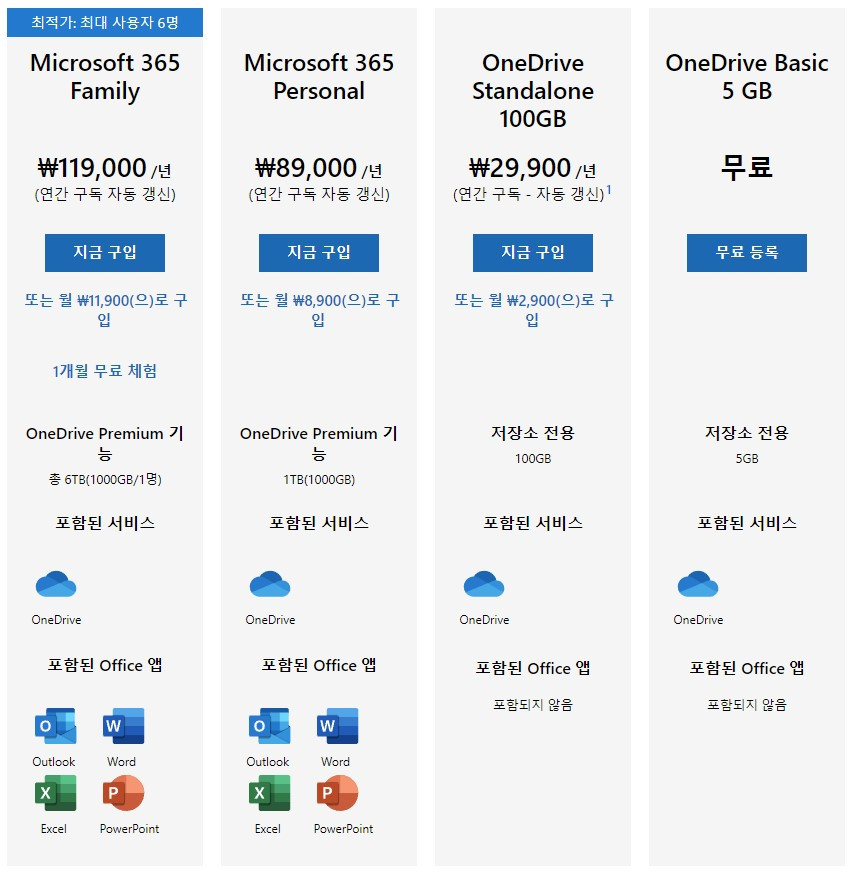853x874 pixels.
Task: Click the 100GB storage value
Action: click(533, 459)
